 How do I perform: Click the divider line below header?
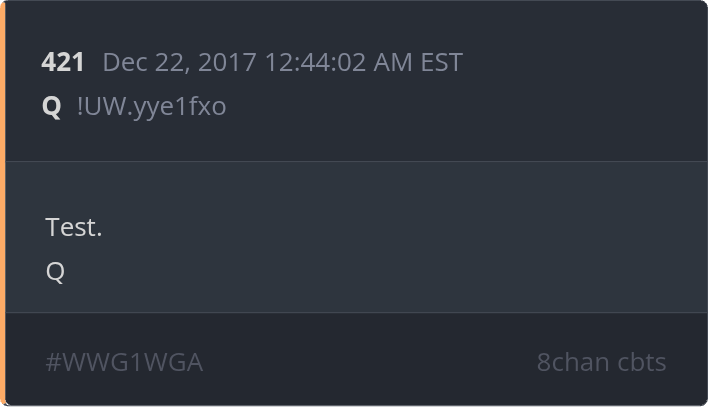357,161
